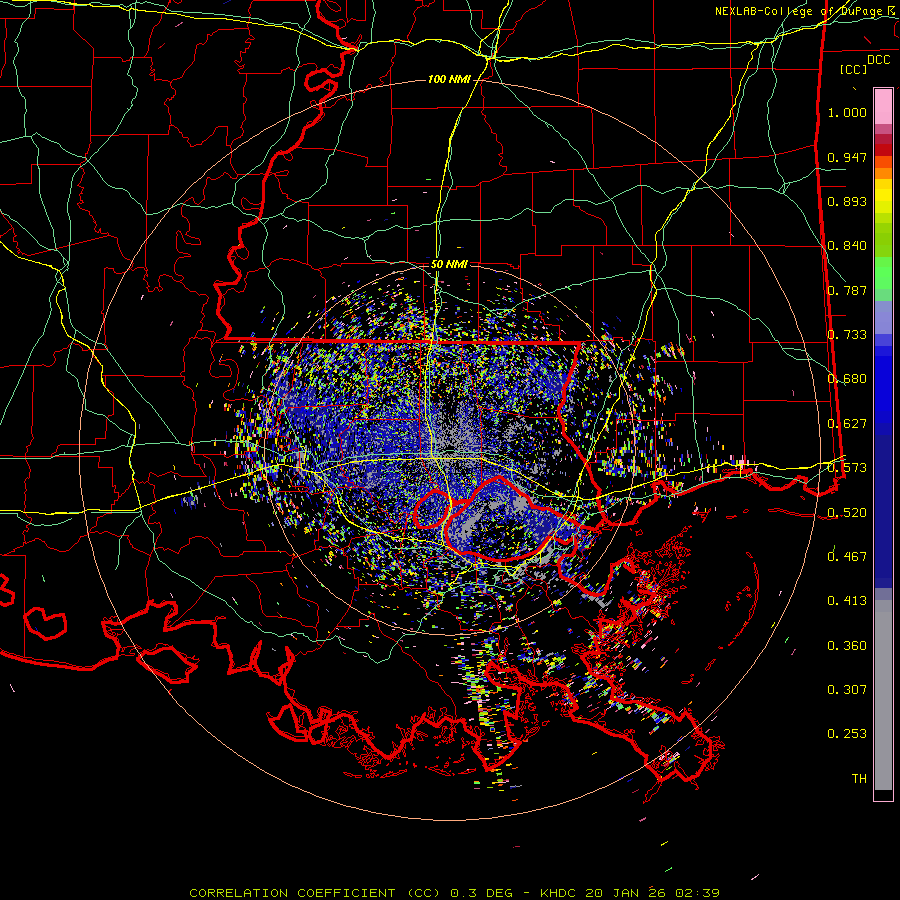The width and height of the screenshot is (900, 900).
Task: Click CORRELATION COEFFICIENT (CC) caption text
Action: click(x=315, y=893)
